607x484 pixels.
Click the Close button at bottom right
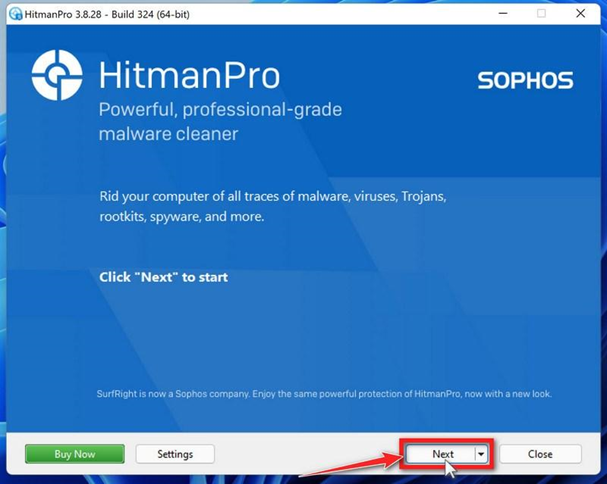coord(540,454)
